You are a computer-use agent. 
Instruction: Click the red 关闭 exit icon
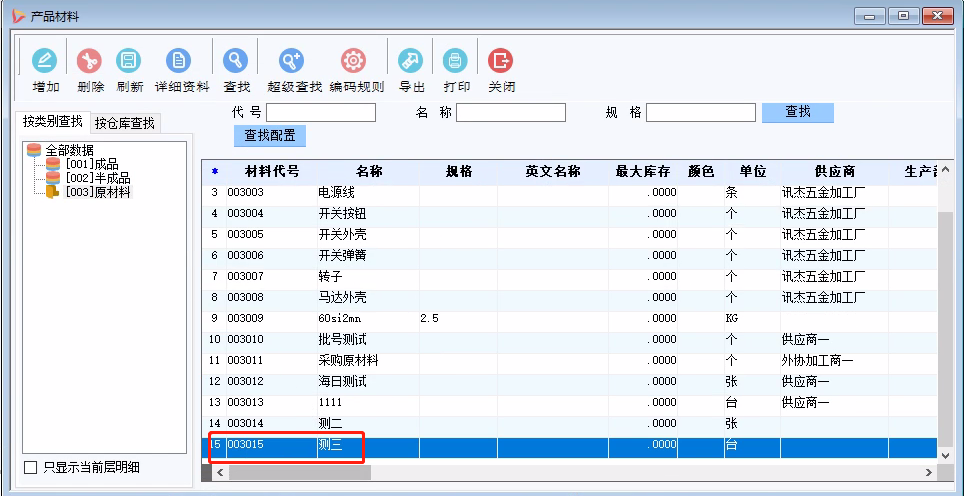tap(500, 61)
